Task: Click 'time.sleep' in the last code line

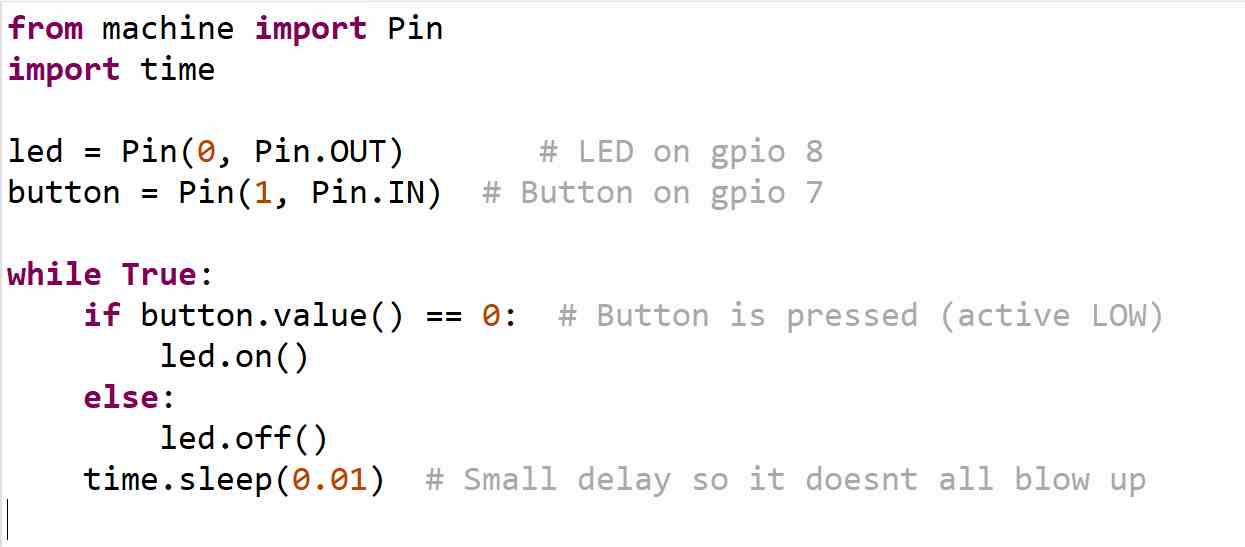Action: (177, 479)
